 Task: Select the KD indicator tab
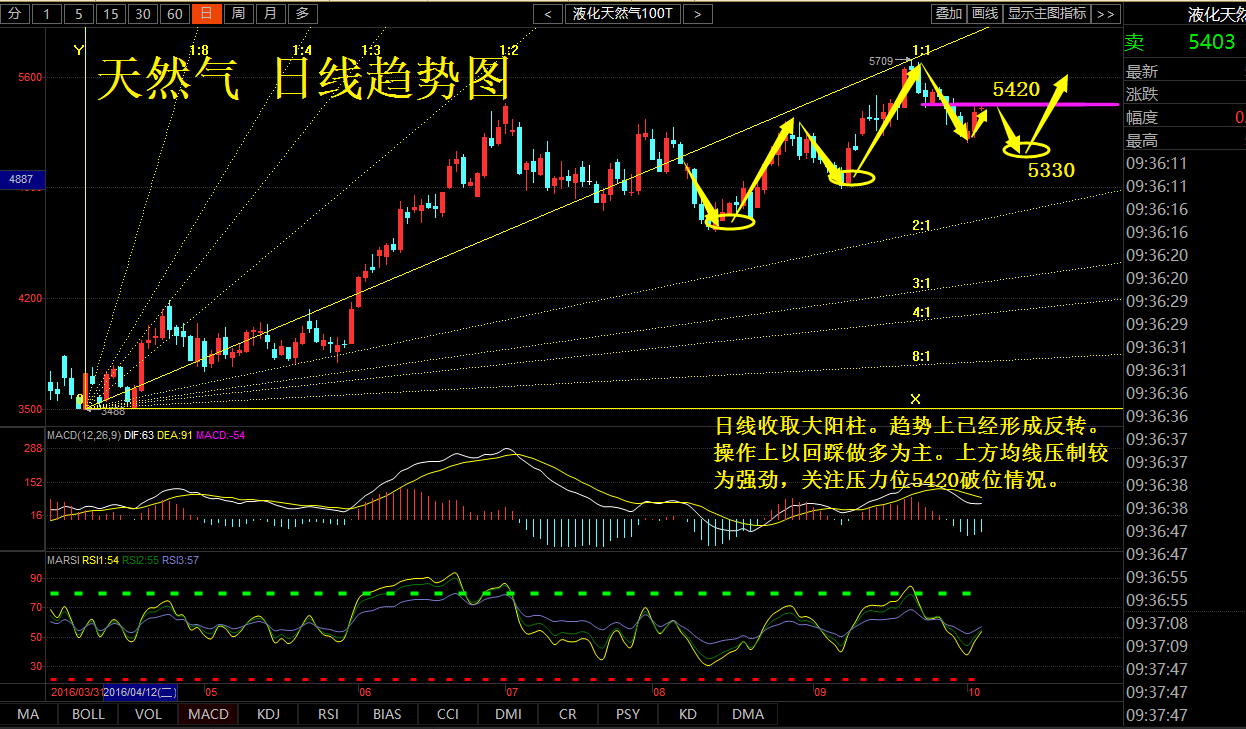(x=687, y=714)
